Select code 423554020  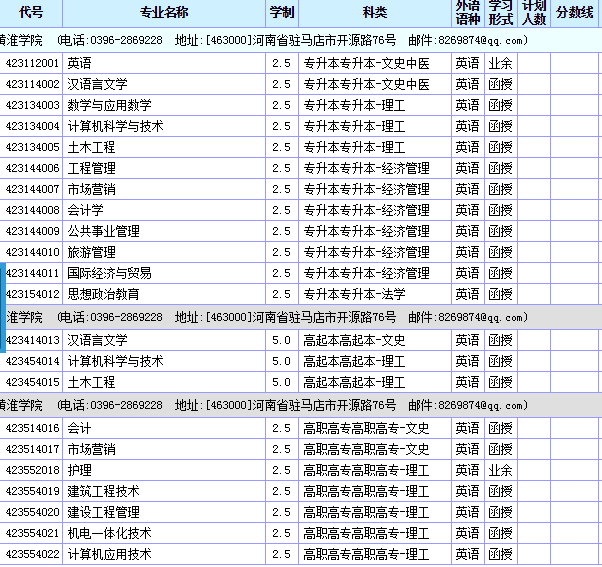pos(33,512)
